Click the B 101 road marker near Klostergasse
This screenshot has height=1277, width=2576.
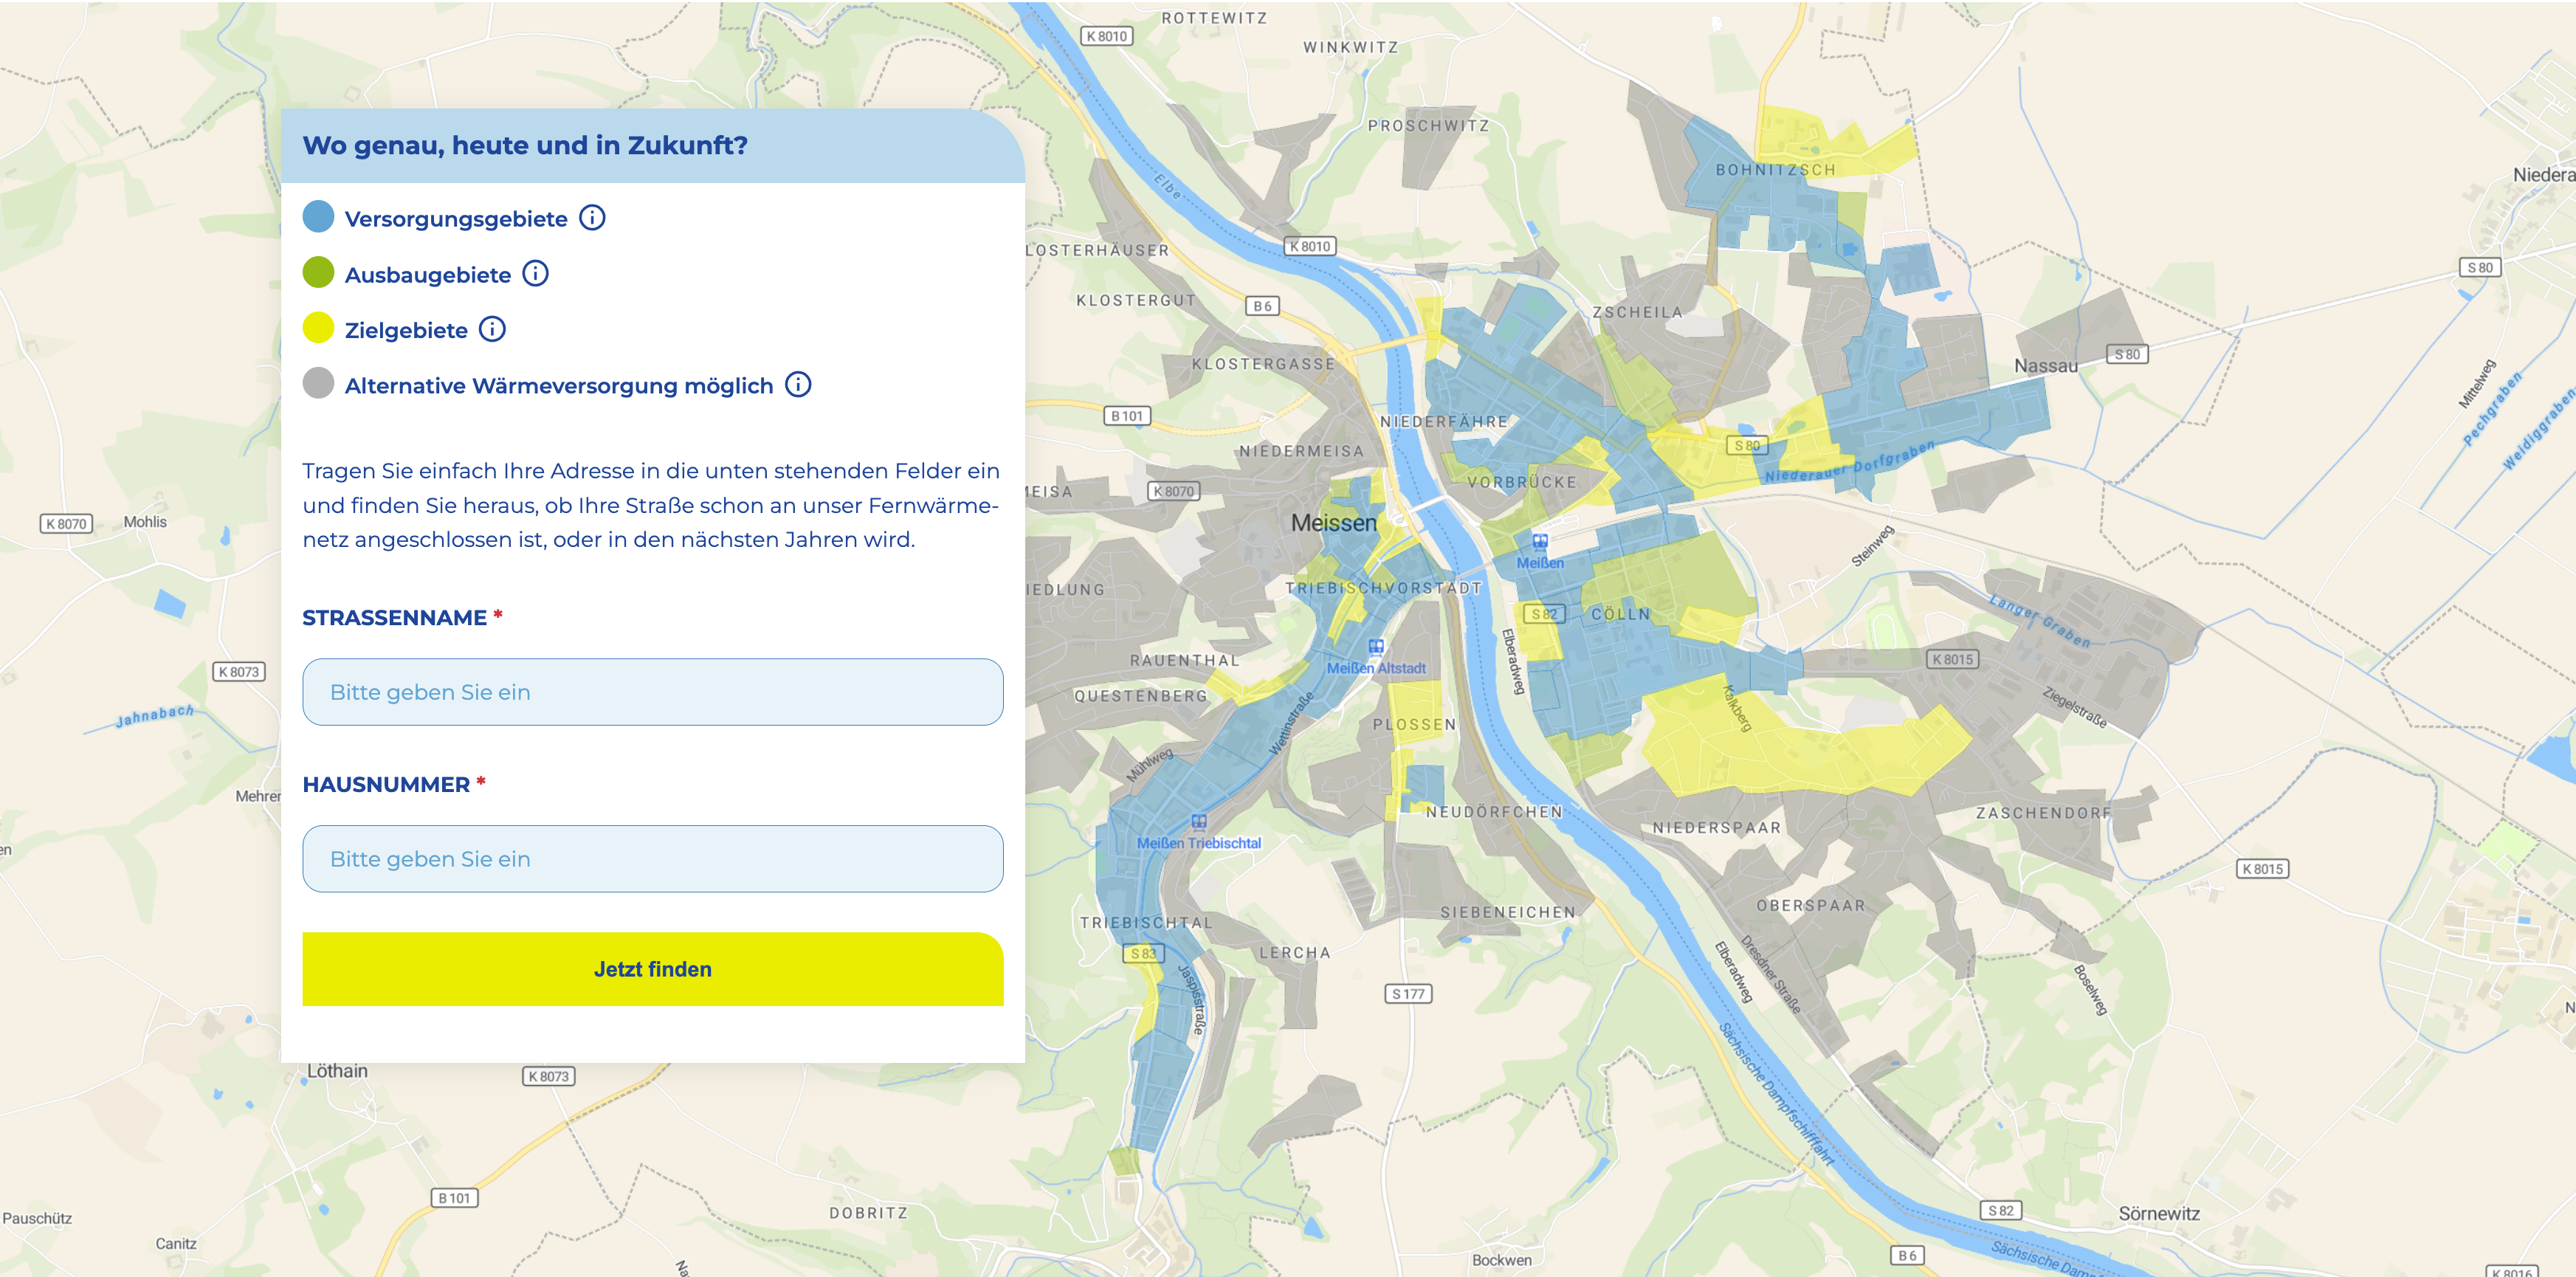tap(1126, 416)
